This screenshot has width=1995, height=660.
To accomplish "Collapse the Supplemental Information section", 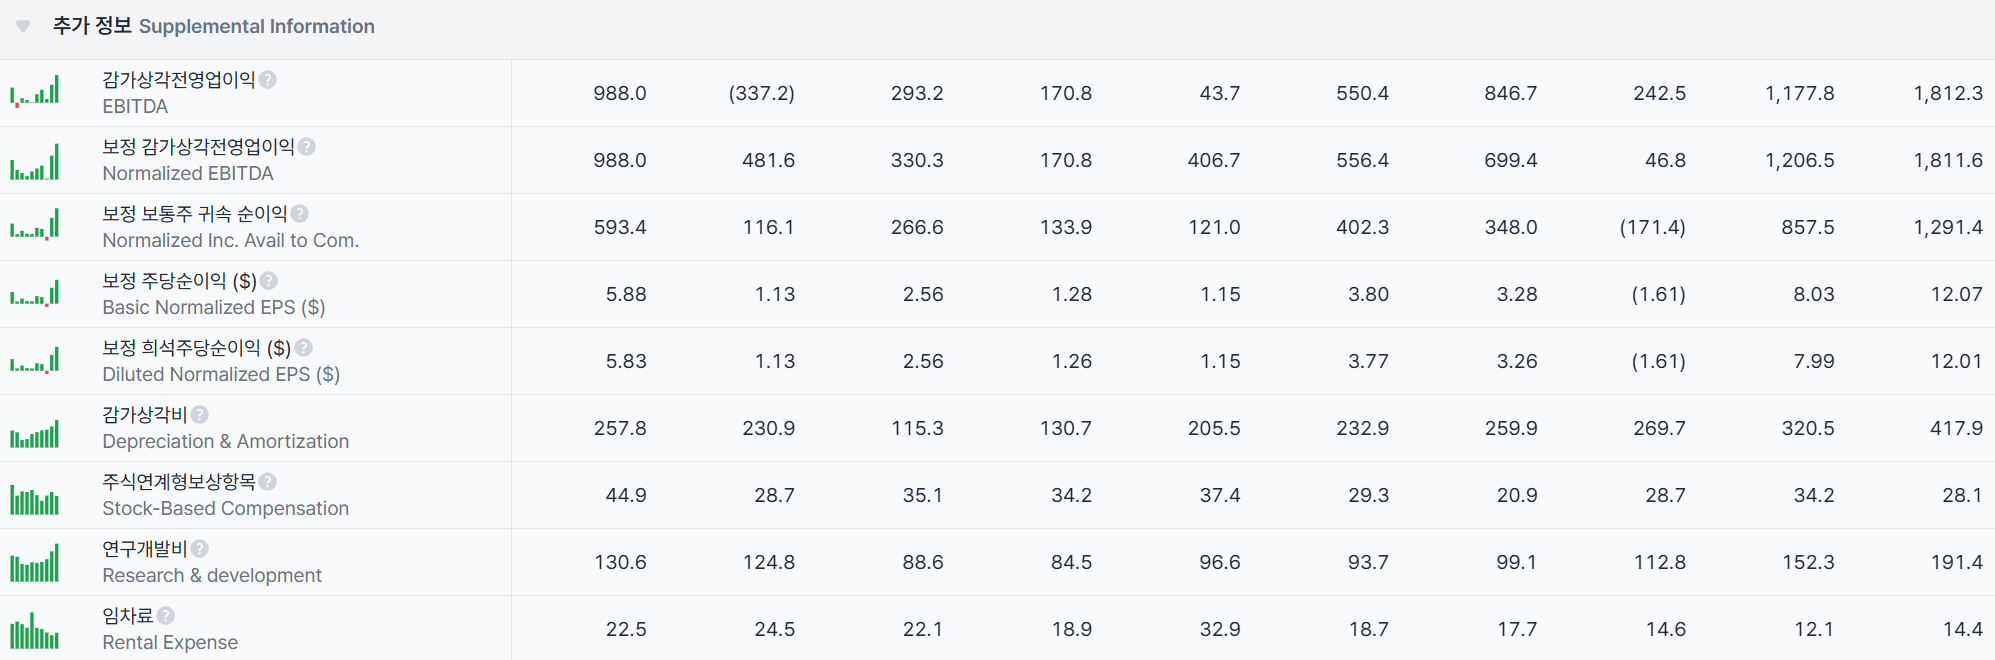I will pyautogui.click(x=23, y=26).
